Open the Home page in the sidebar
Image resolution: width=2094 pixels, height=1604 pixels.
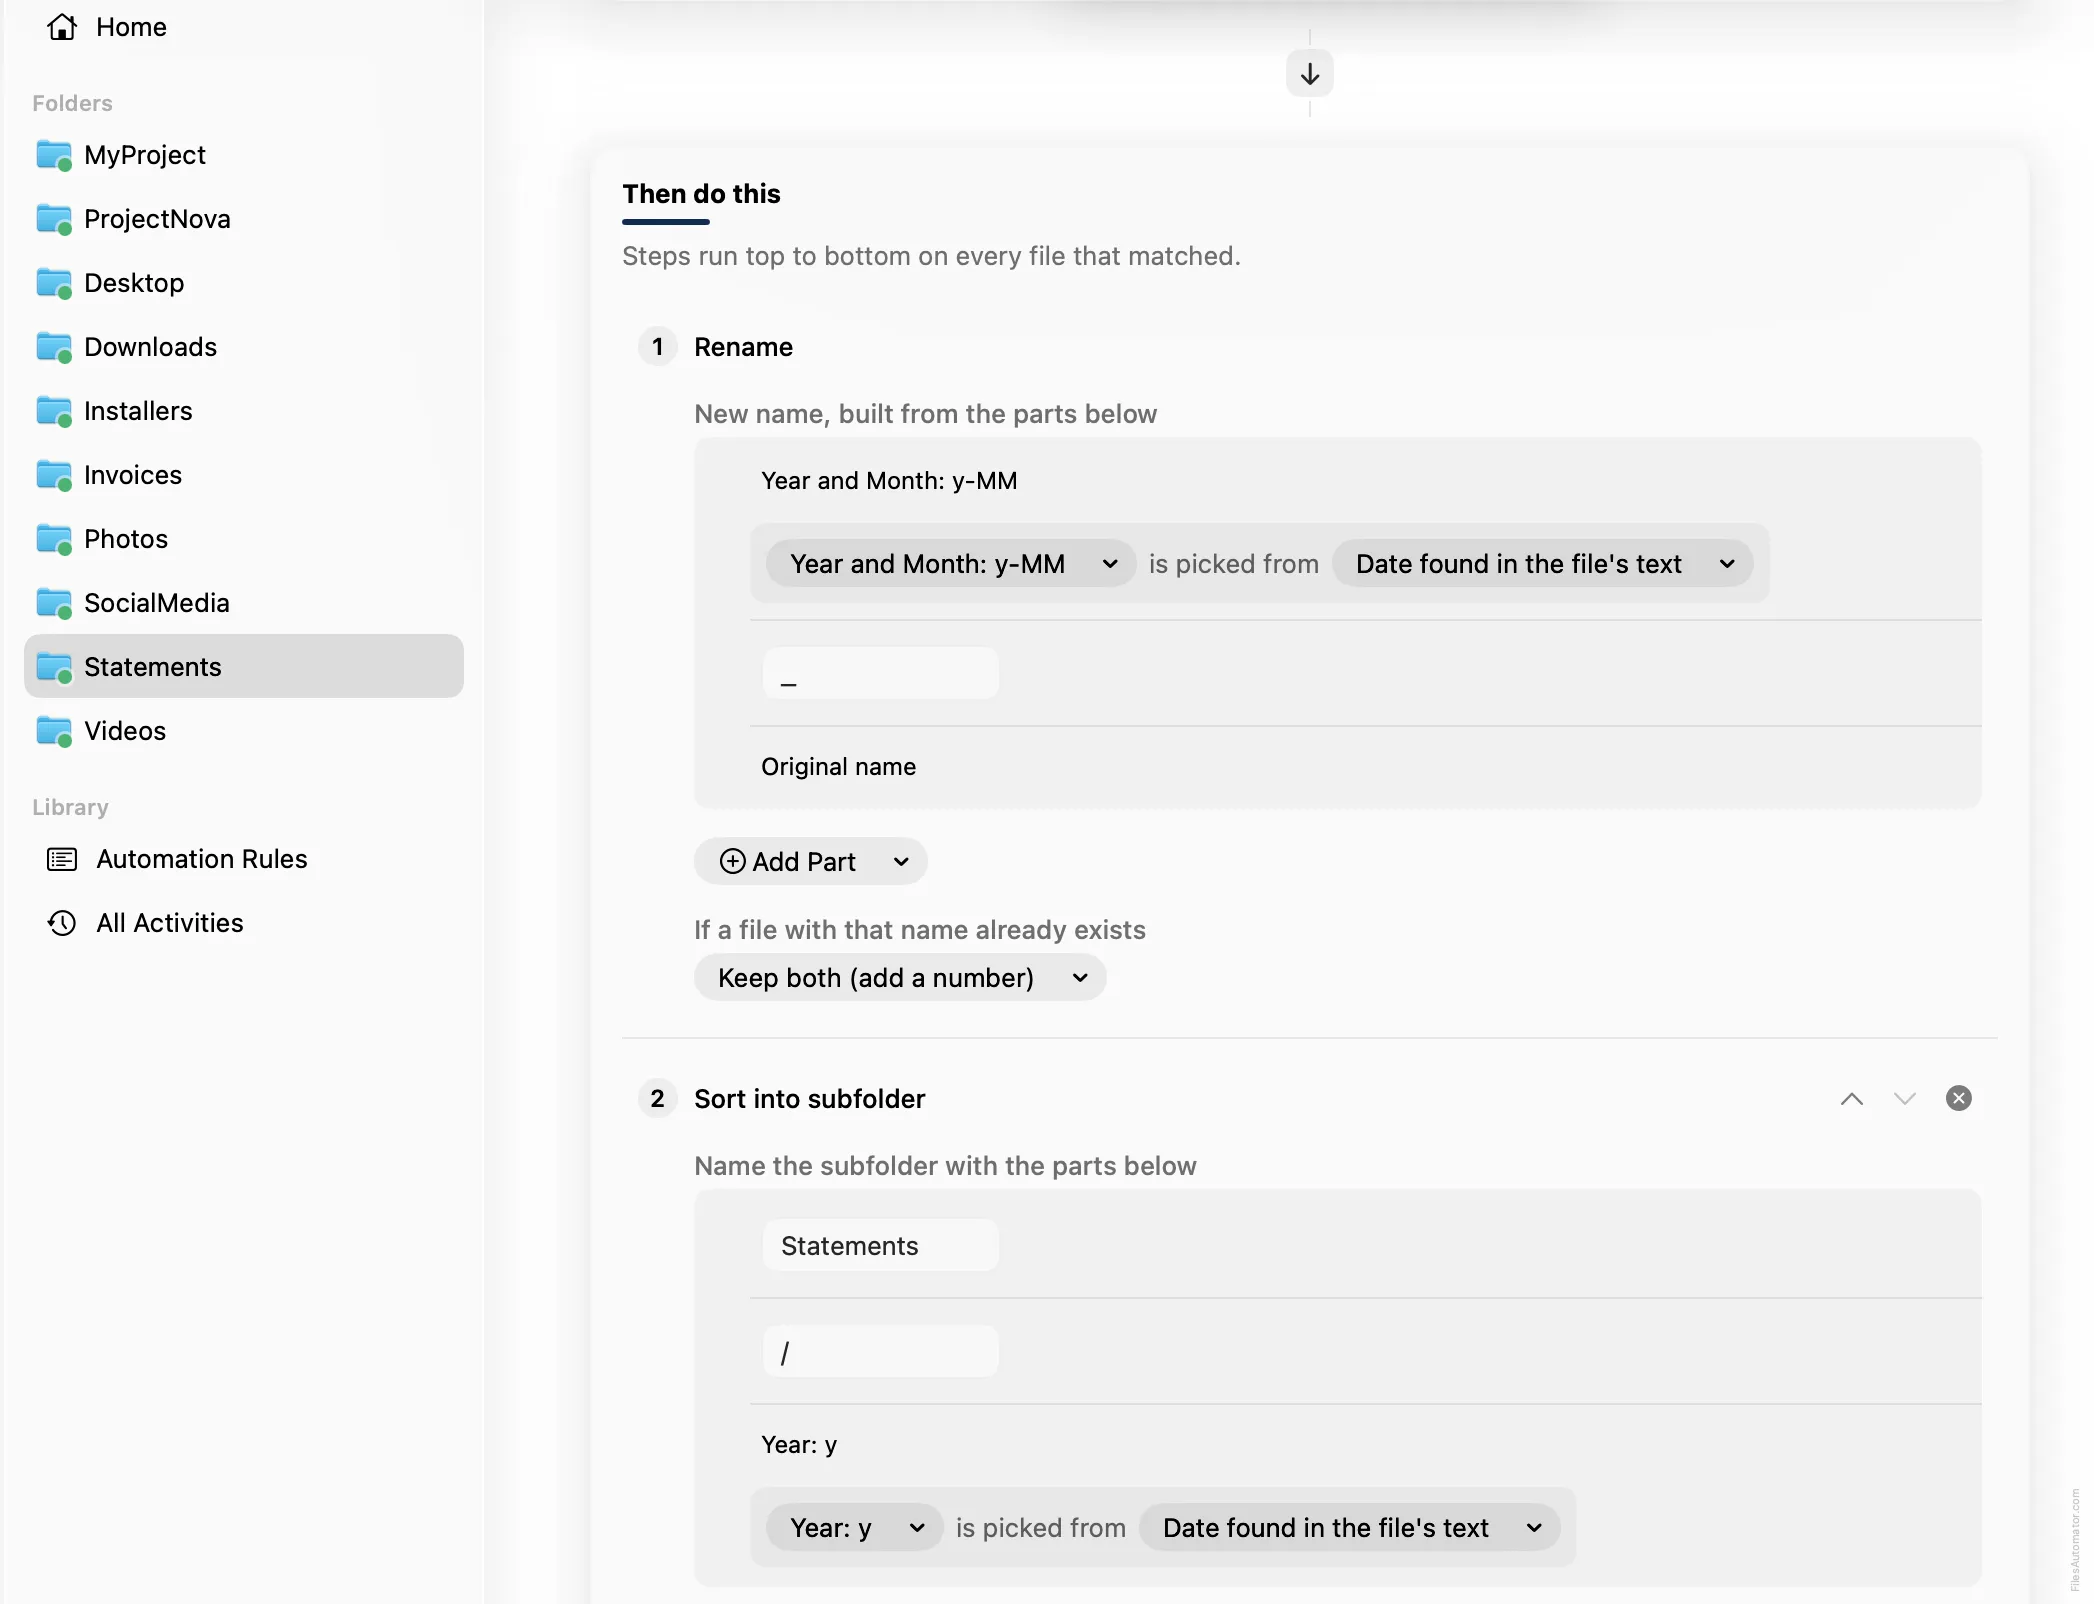[x=107, y=27]
